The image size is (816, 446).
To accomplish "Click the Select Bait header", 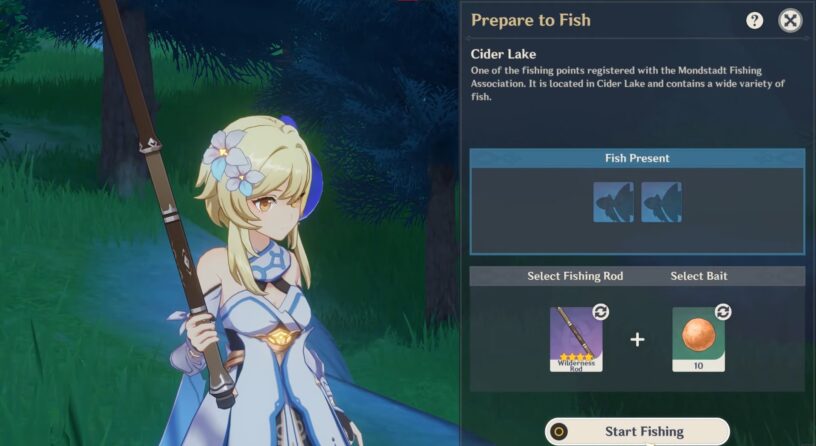I will coord(698,276).
